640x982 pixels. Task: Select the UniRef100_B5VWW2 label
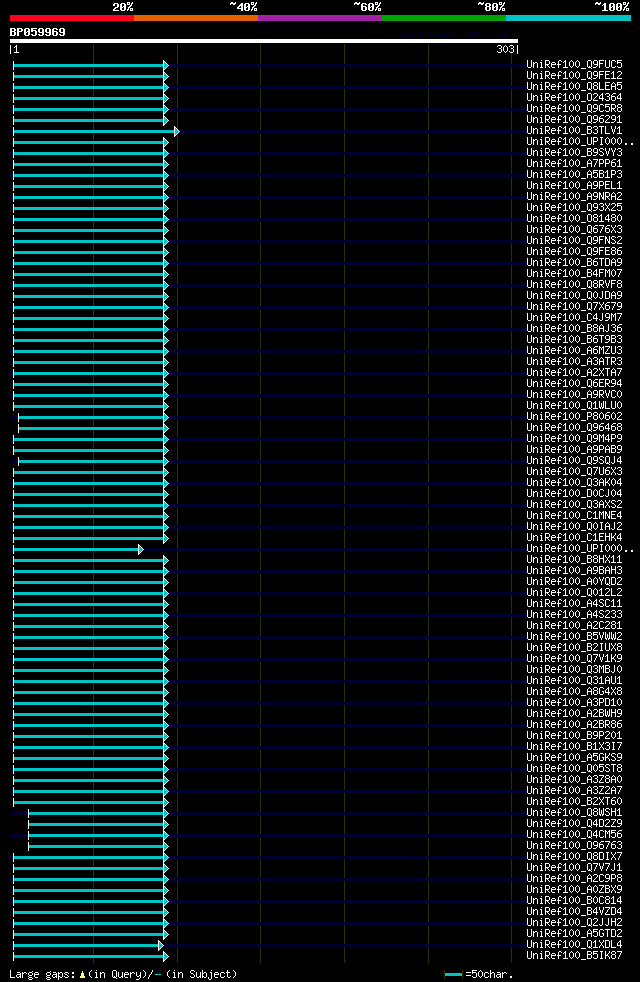pos(574,637)
